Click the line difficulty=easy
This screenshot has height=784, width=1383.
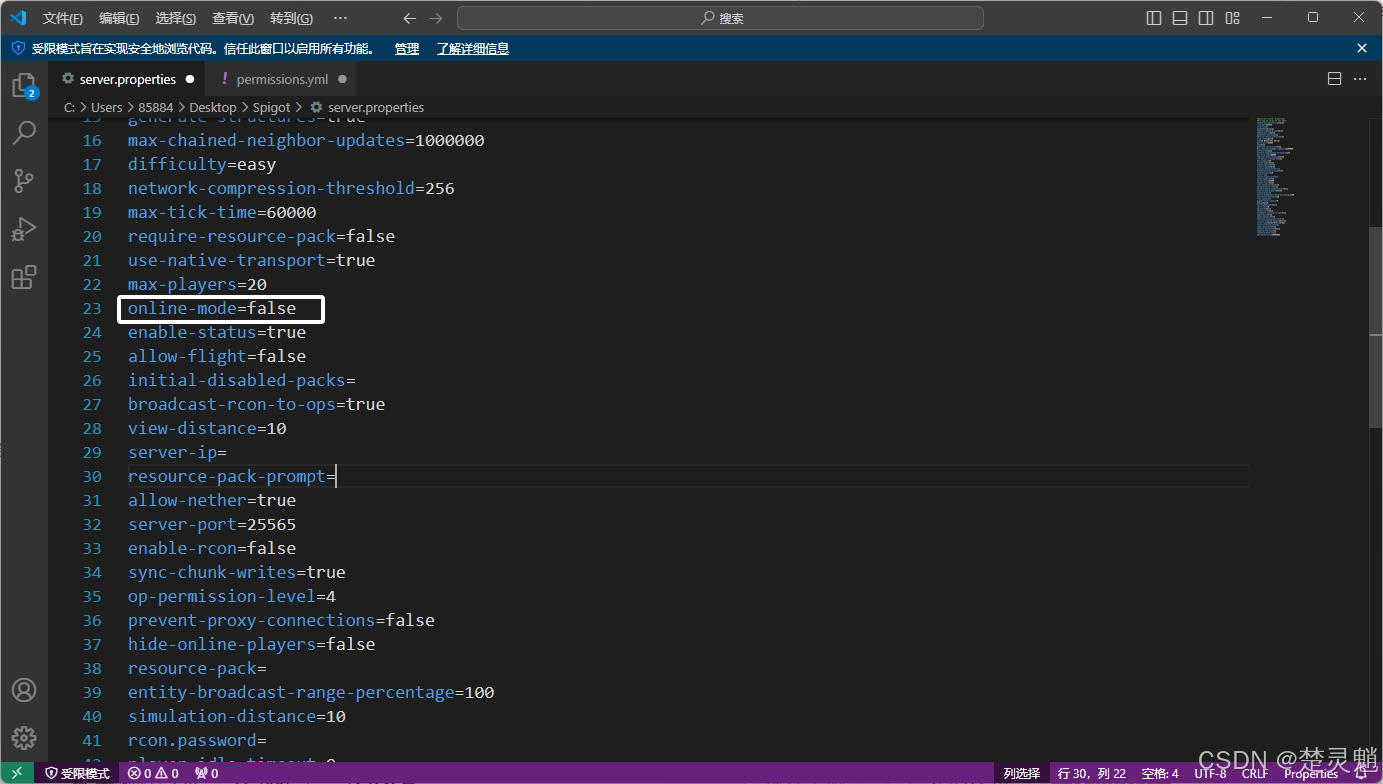202,164
